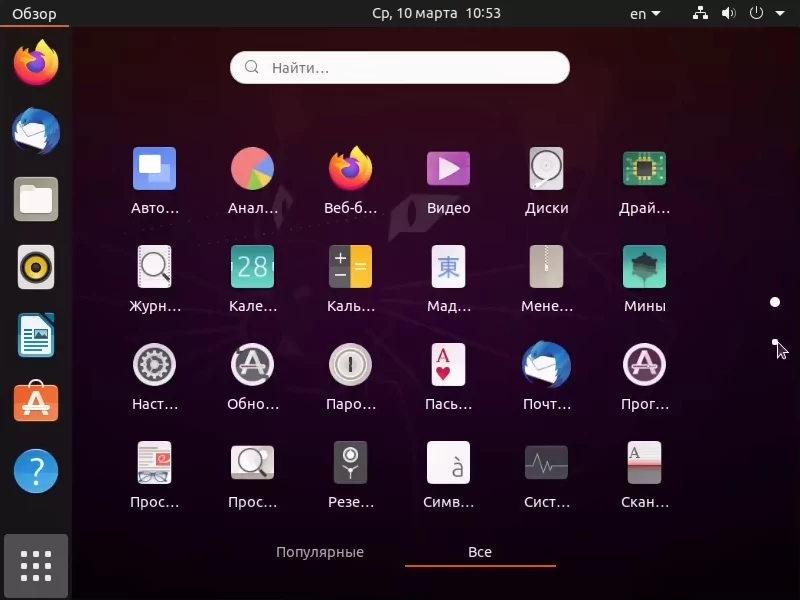The width and height of the screenshot is (800, 600).
Task: Launch the Резе… backups app
Action: [351, 463]
